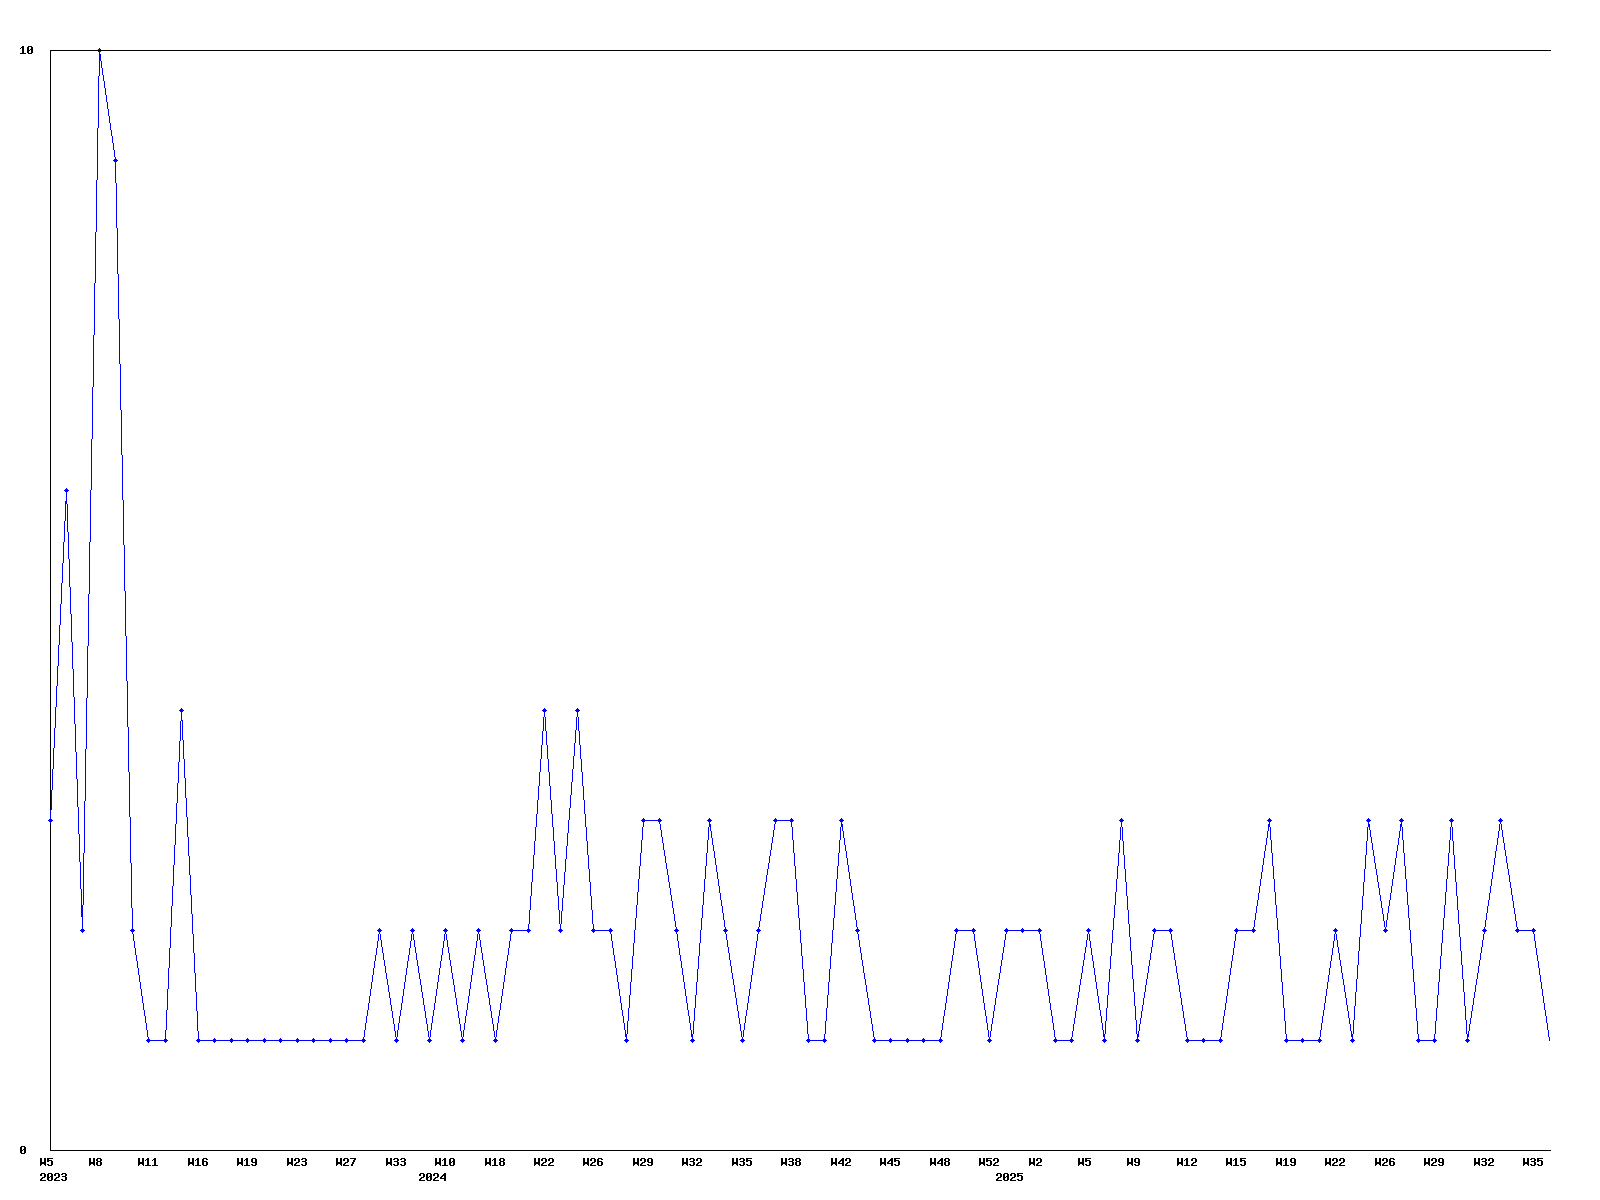Image resolution: width=1600 pixels, height=1200 pixels.
Task: Click the W23 x-axis label
Action: 297,1162
